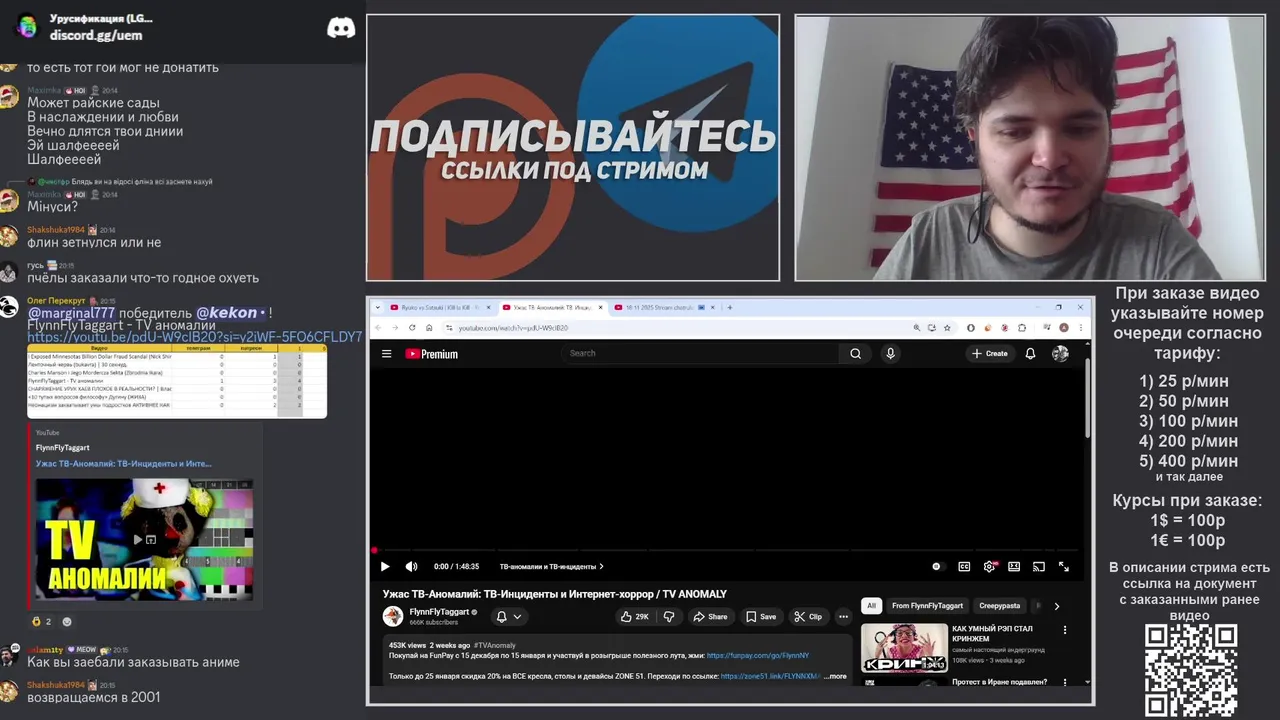Select the Creepypasta filter chip
1280x720 pixels.
(1000, 605)
